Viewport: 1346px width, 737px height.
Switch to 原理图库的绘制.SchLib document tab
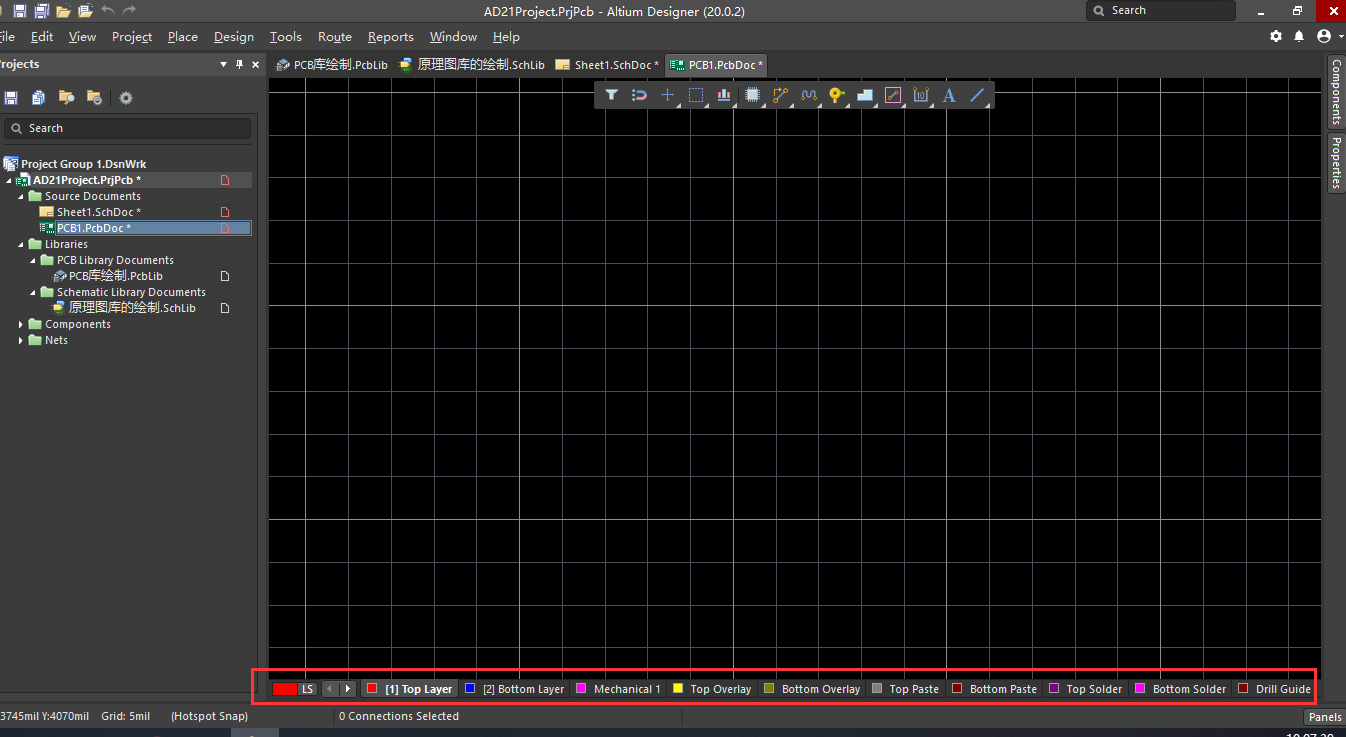pos(471,64)
